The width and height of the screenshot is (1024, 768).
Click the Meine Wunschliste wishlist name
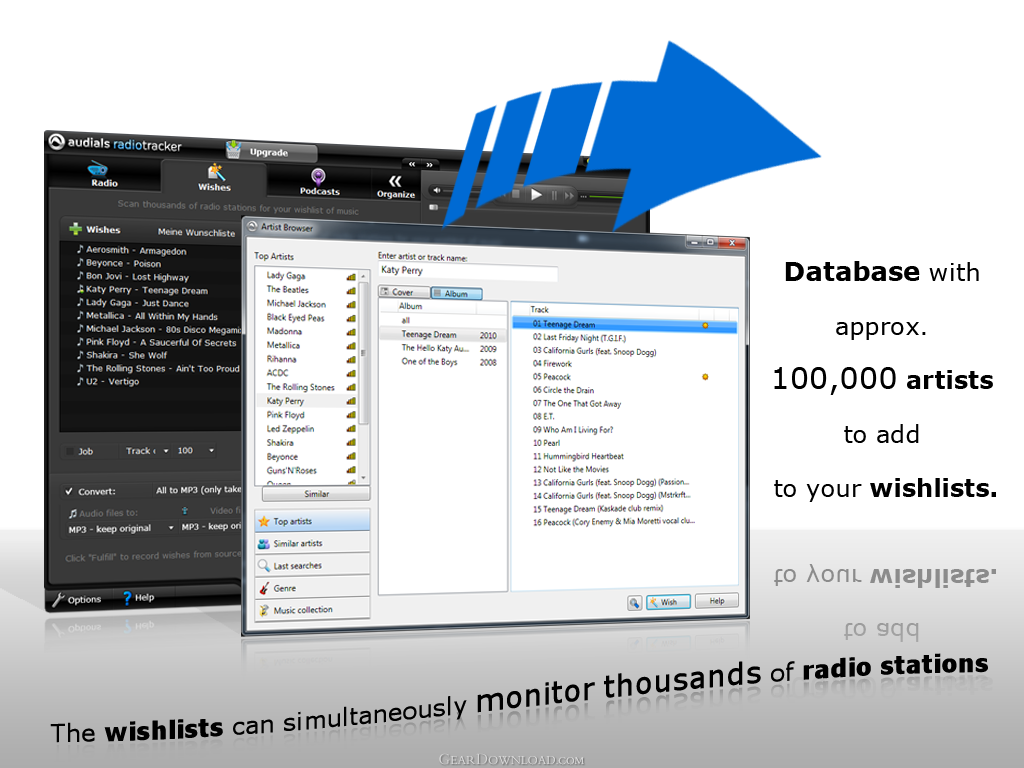(x=196, y=232)
